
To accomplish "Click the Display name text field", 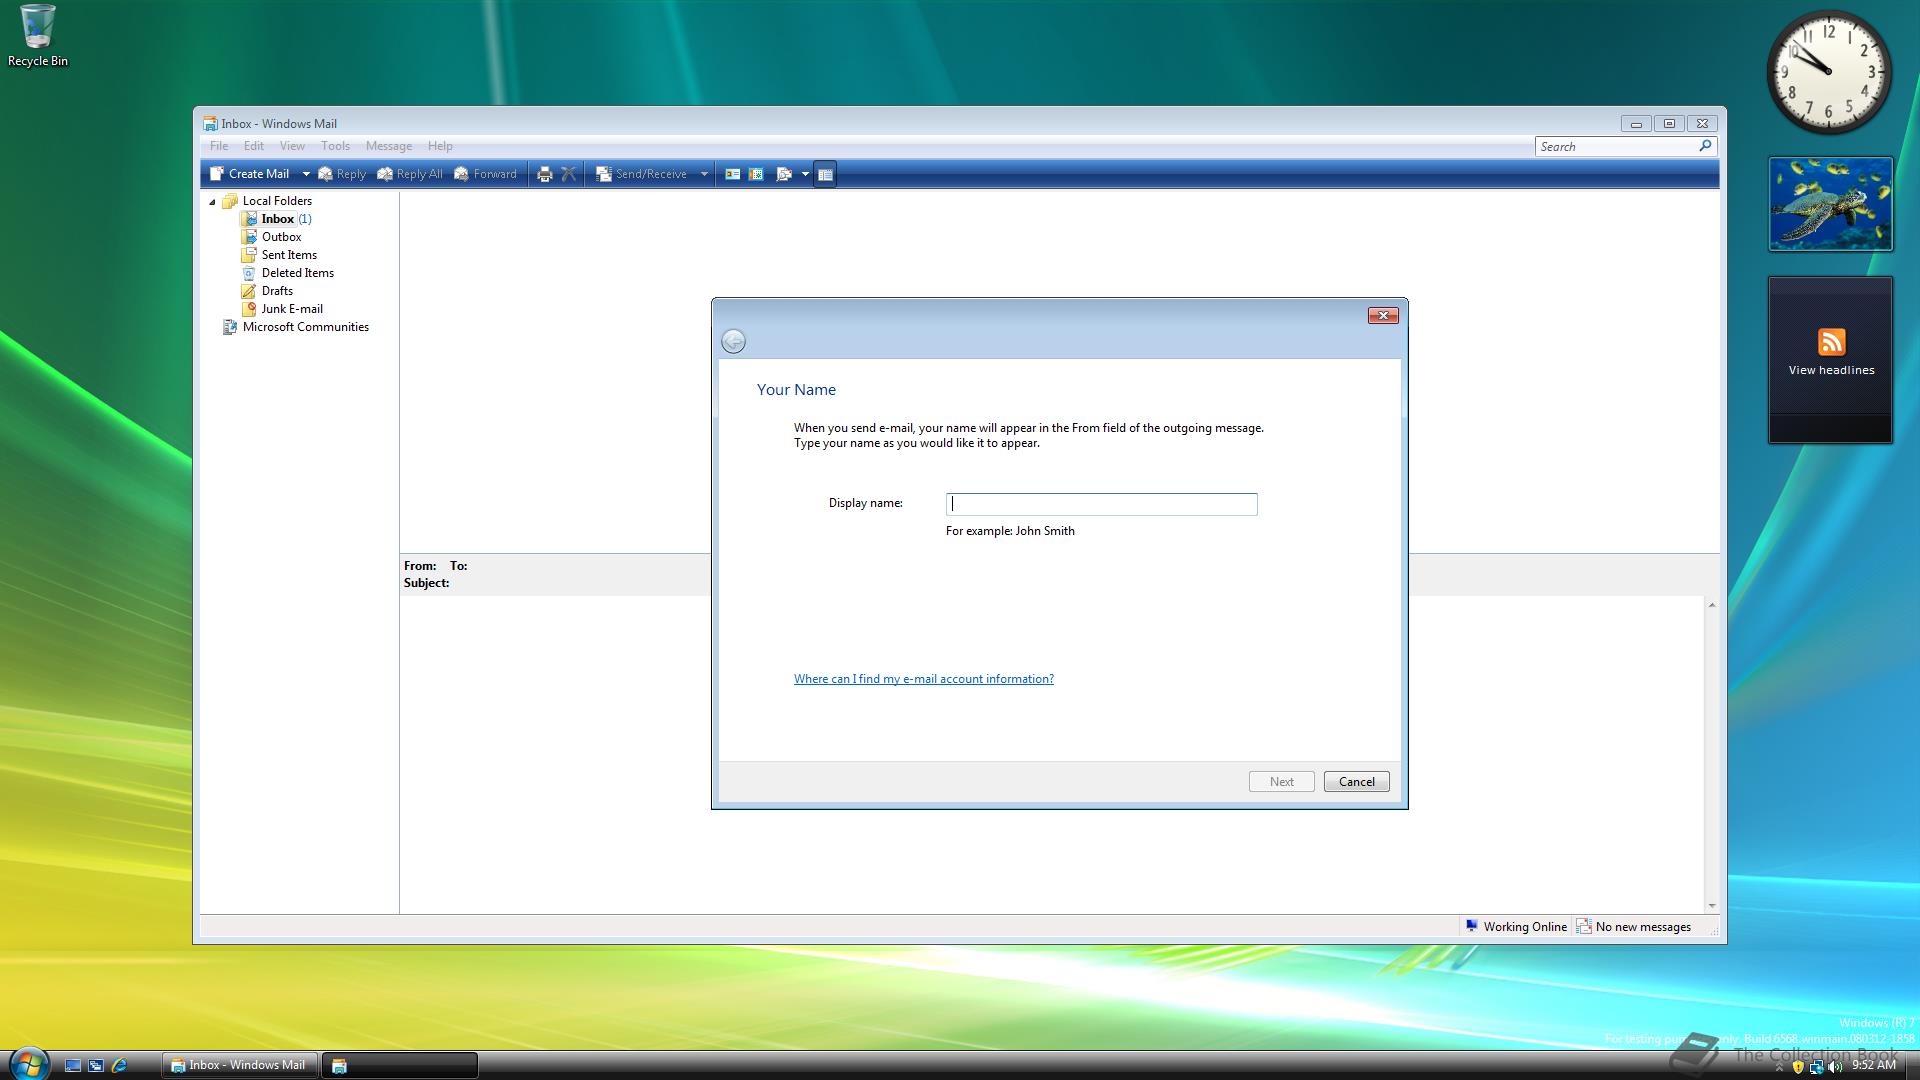I will (1101, 504).
